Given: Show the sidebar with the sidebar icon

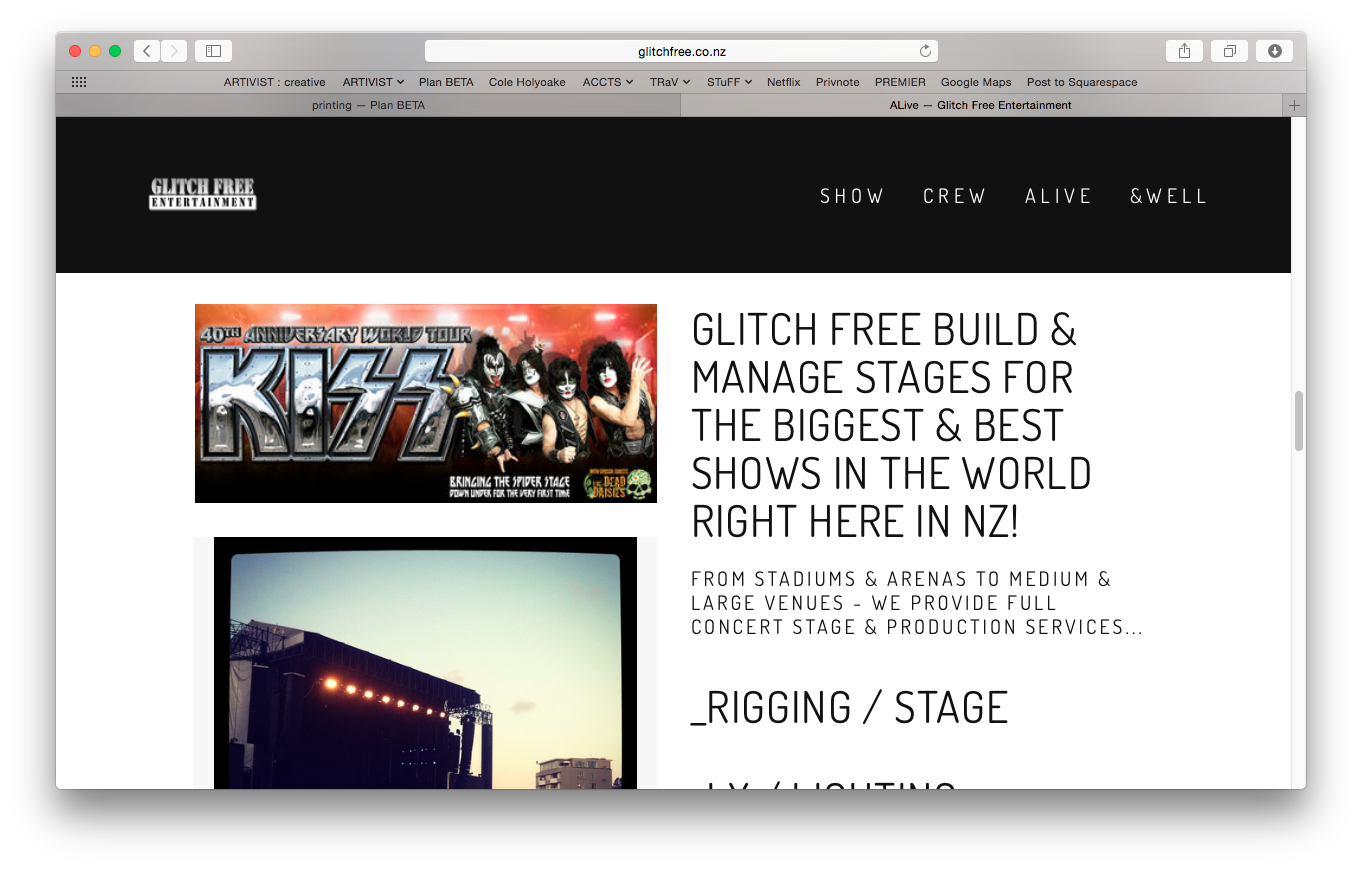Looking at the screenshot, I should coord(213,51).
